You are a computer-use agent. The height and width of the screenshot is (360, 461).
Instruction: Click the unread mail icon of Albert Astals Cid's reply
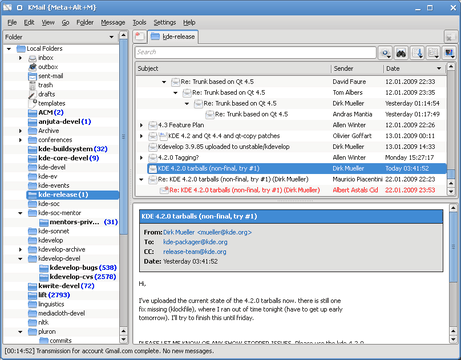click(x=164, y=190)
